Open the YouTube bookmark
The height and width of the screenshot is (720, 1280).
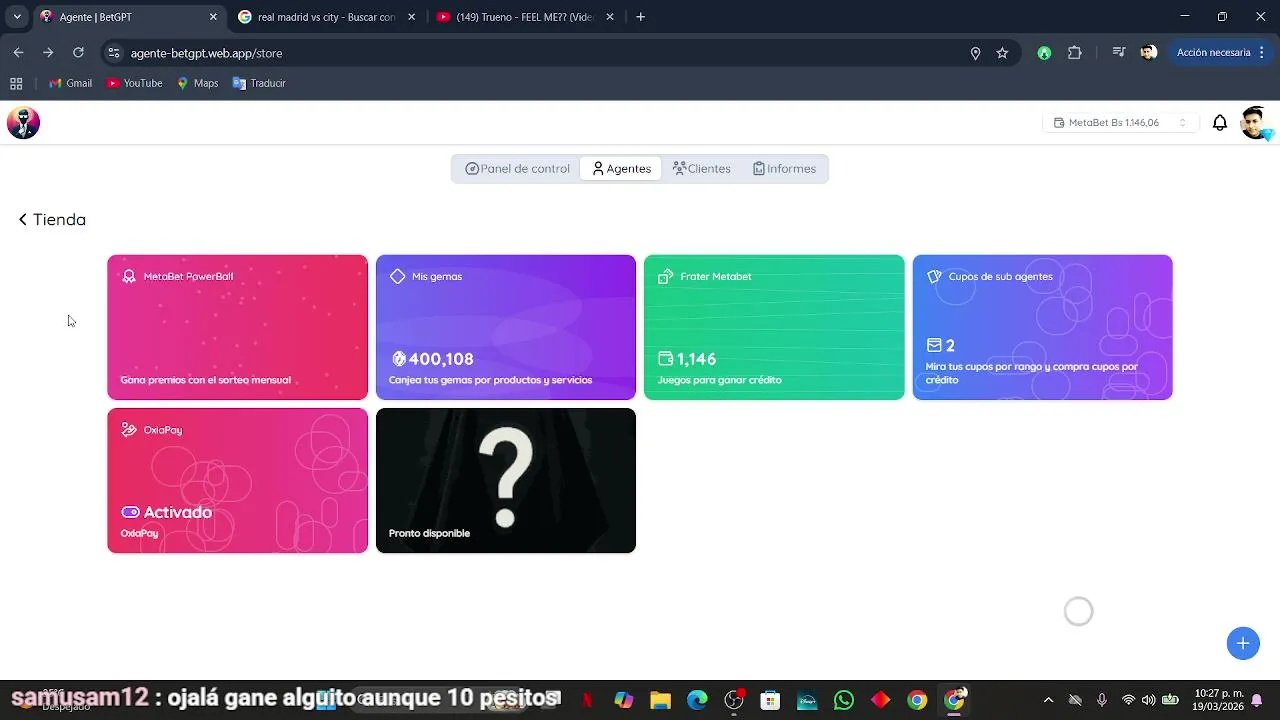(x=134, y=83)
